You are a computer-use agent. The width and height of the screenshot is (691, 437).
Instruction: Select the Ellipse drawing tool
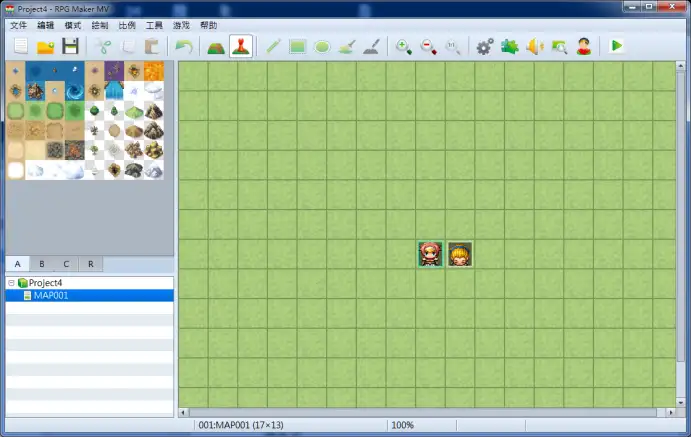coord(322,46)
